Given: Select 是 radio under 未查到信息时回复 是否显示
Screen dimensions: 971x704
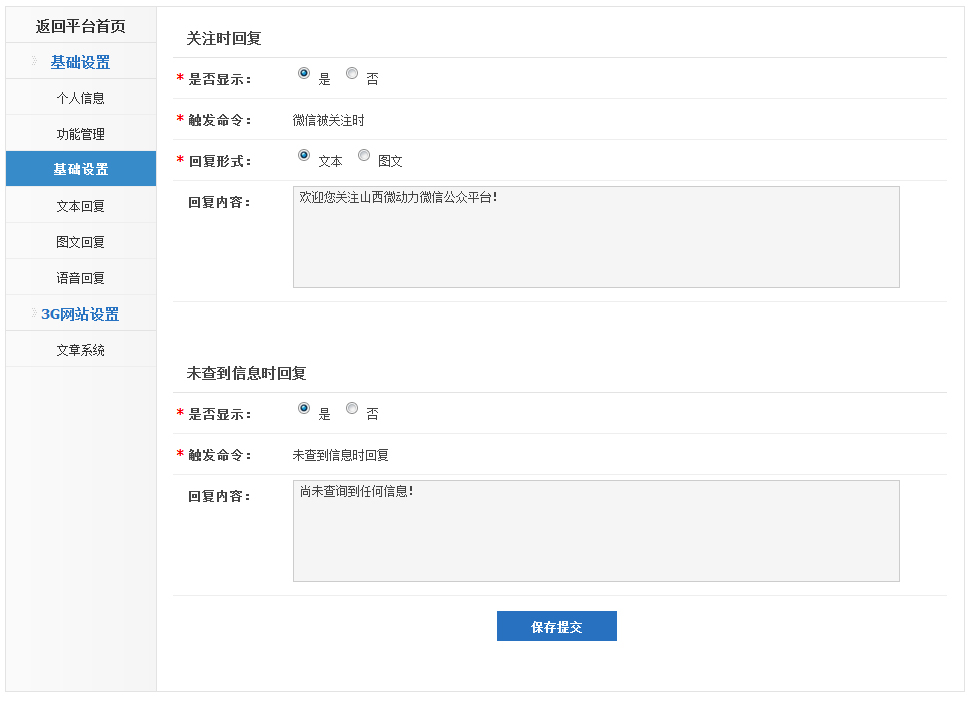Looking at the screenshot, I should tap(304, 408).
